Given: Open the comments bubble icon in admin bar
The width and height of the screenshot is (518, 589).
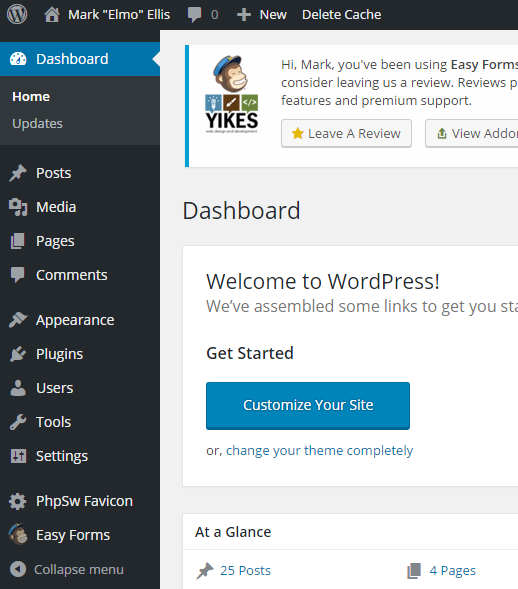Looking at the screenshot, I should [194, 15].
